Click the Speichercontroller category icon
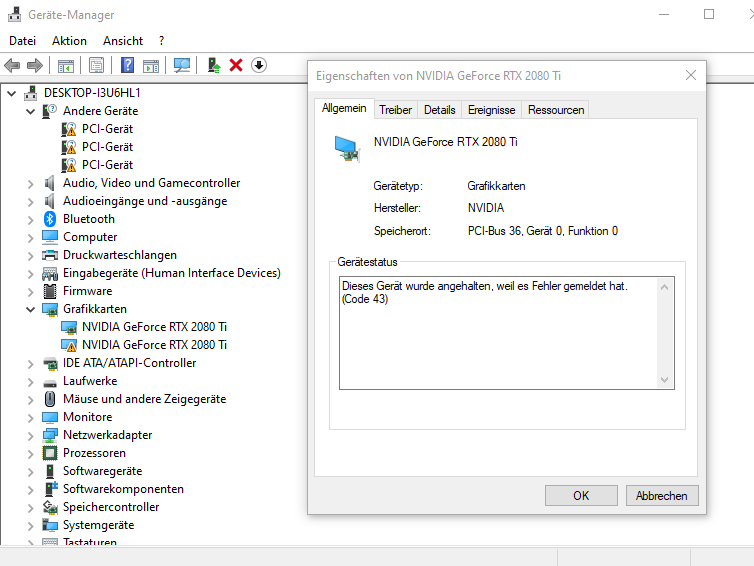 (50, 507)
